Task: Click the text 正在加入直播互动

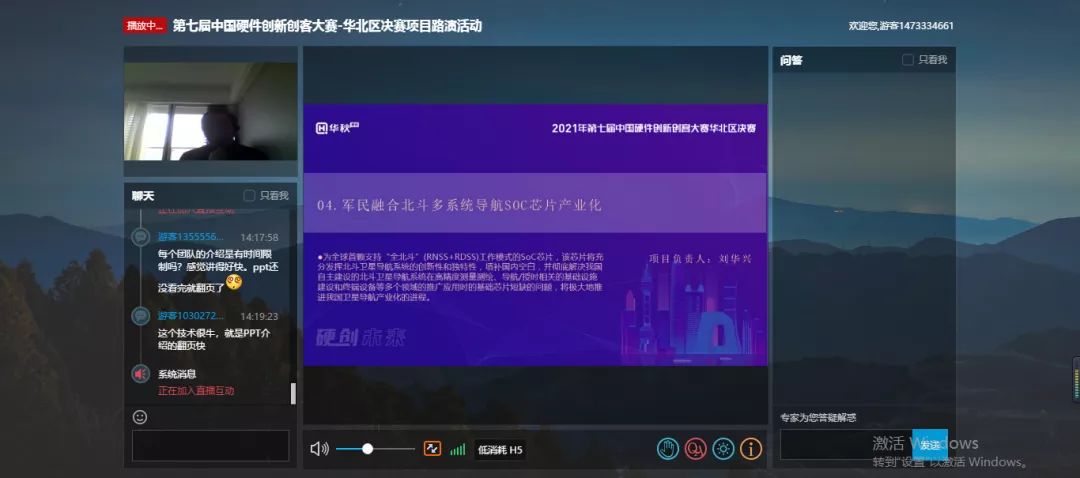Action: click(x=196, y=391)
